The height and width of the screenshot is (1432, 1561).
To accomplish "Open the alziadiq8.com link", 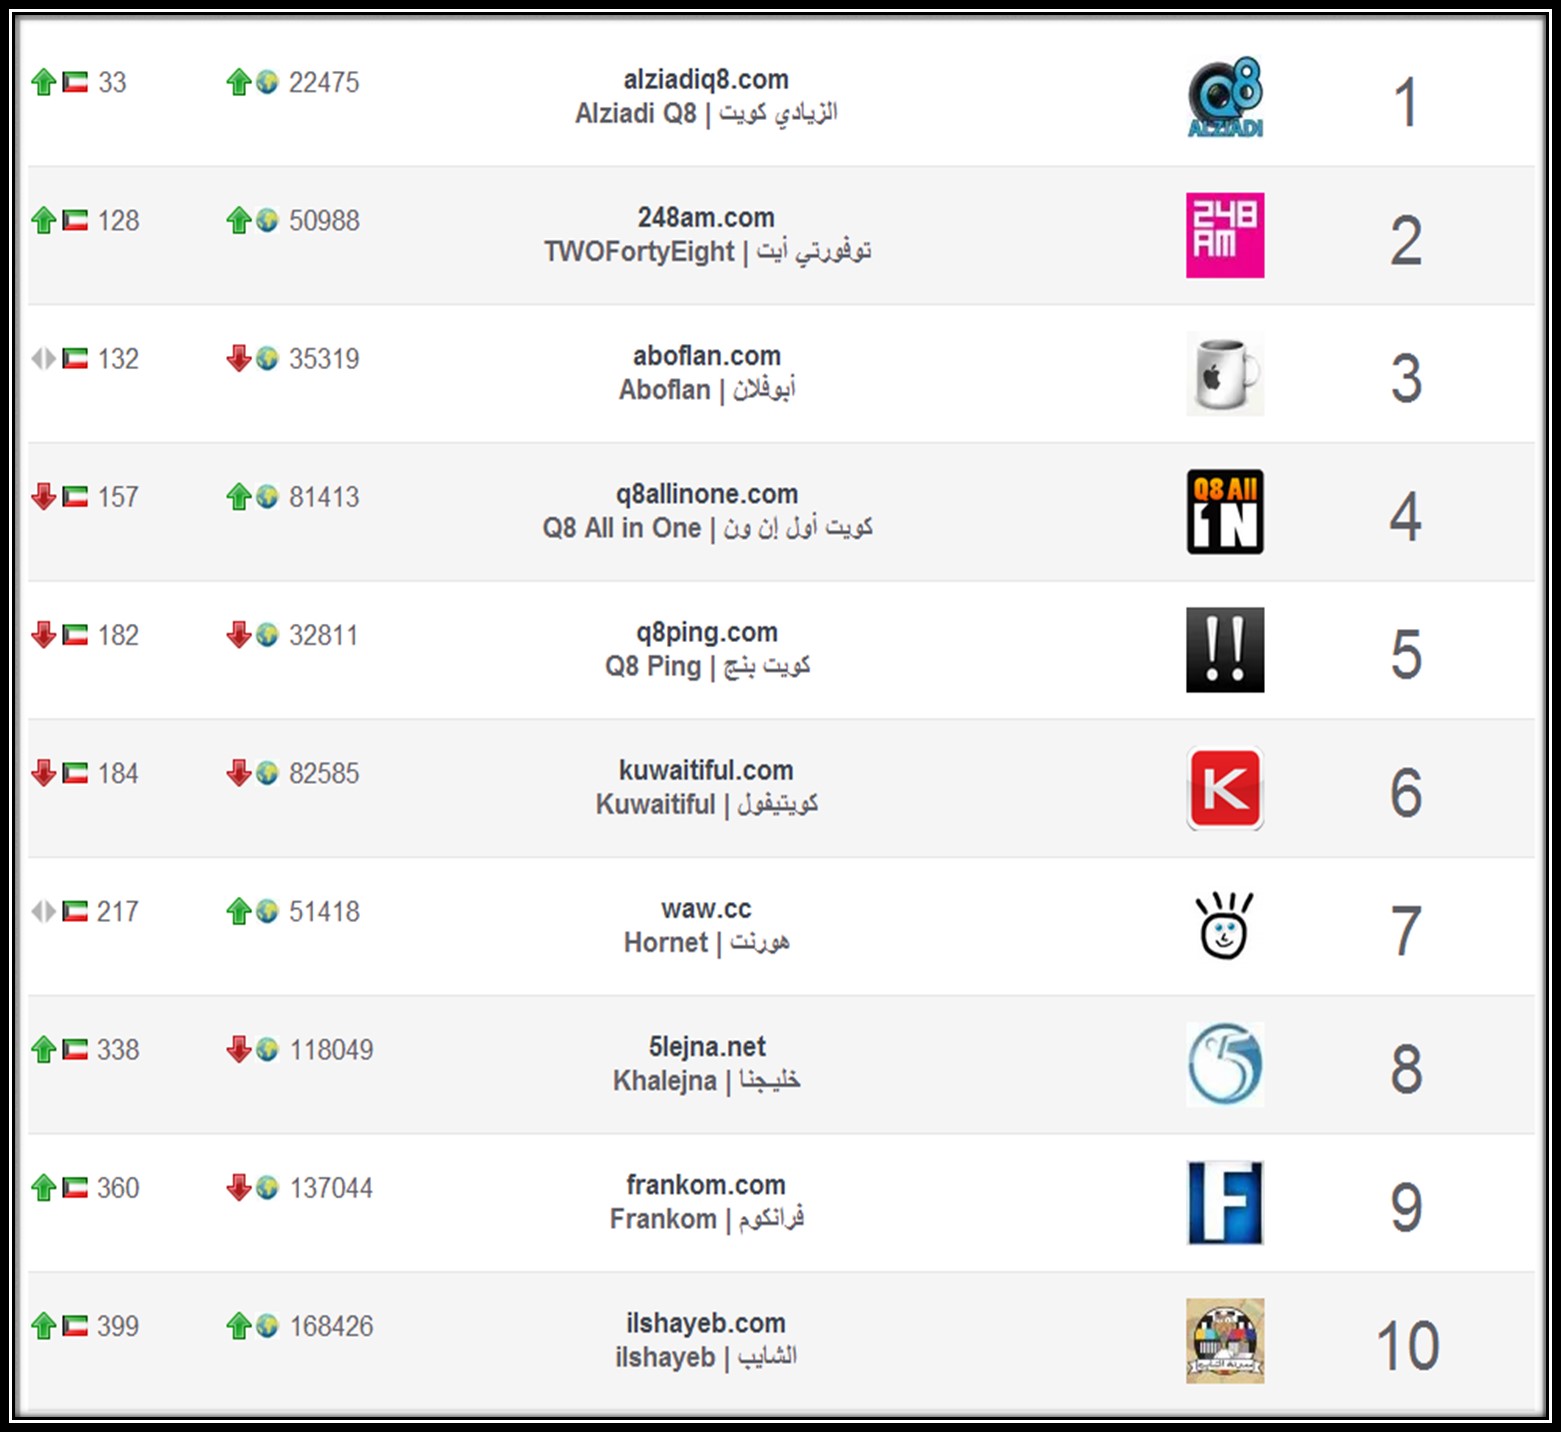I will click(706, 79).
